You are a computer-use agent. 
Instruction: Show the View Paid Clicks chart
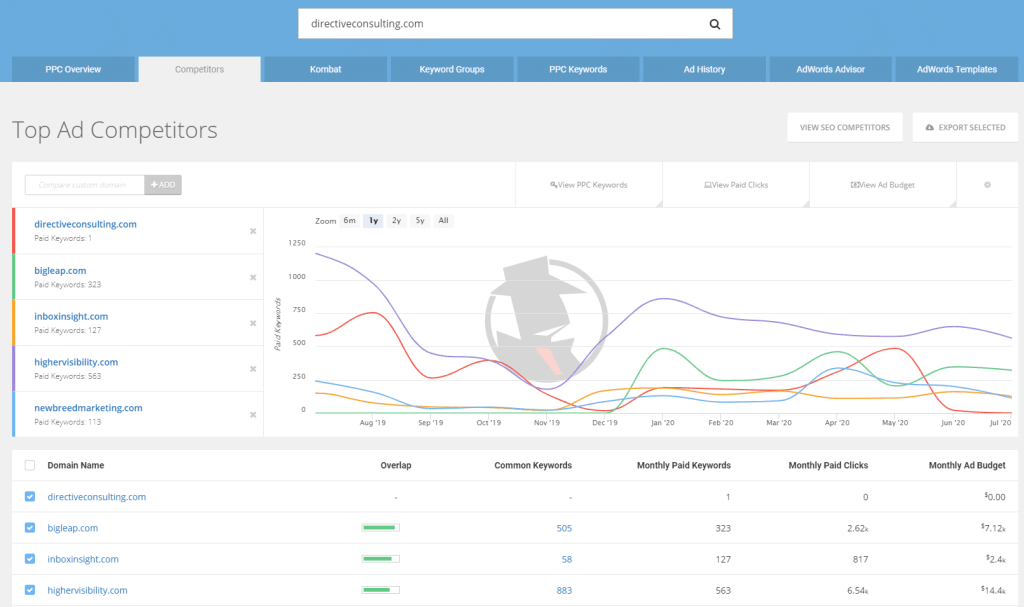point(736,185)
